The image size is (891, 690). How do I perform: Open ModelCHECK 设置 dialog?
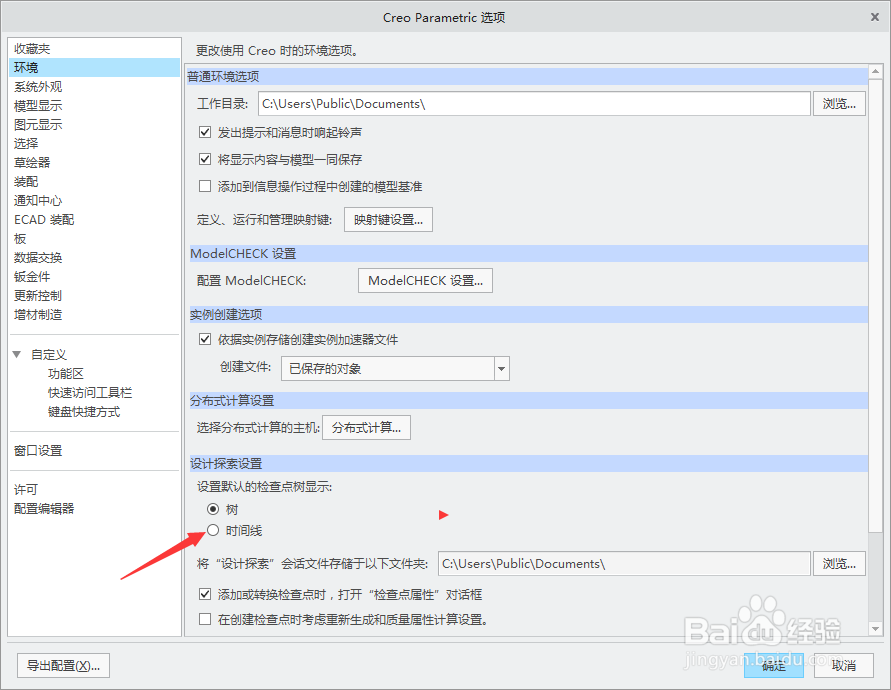click(425, 281)
